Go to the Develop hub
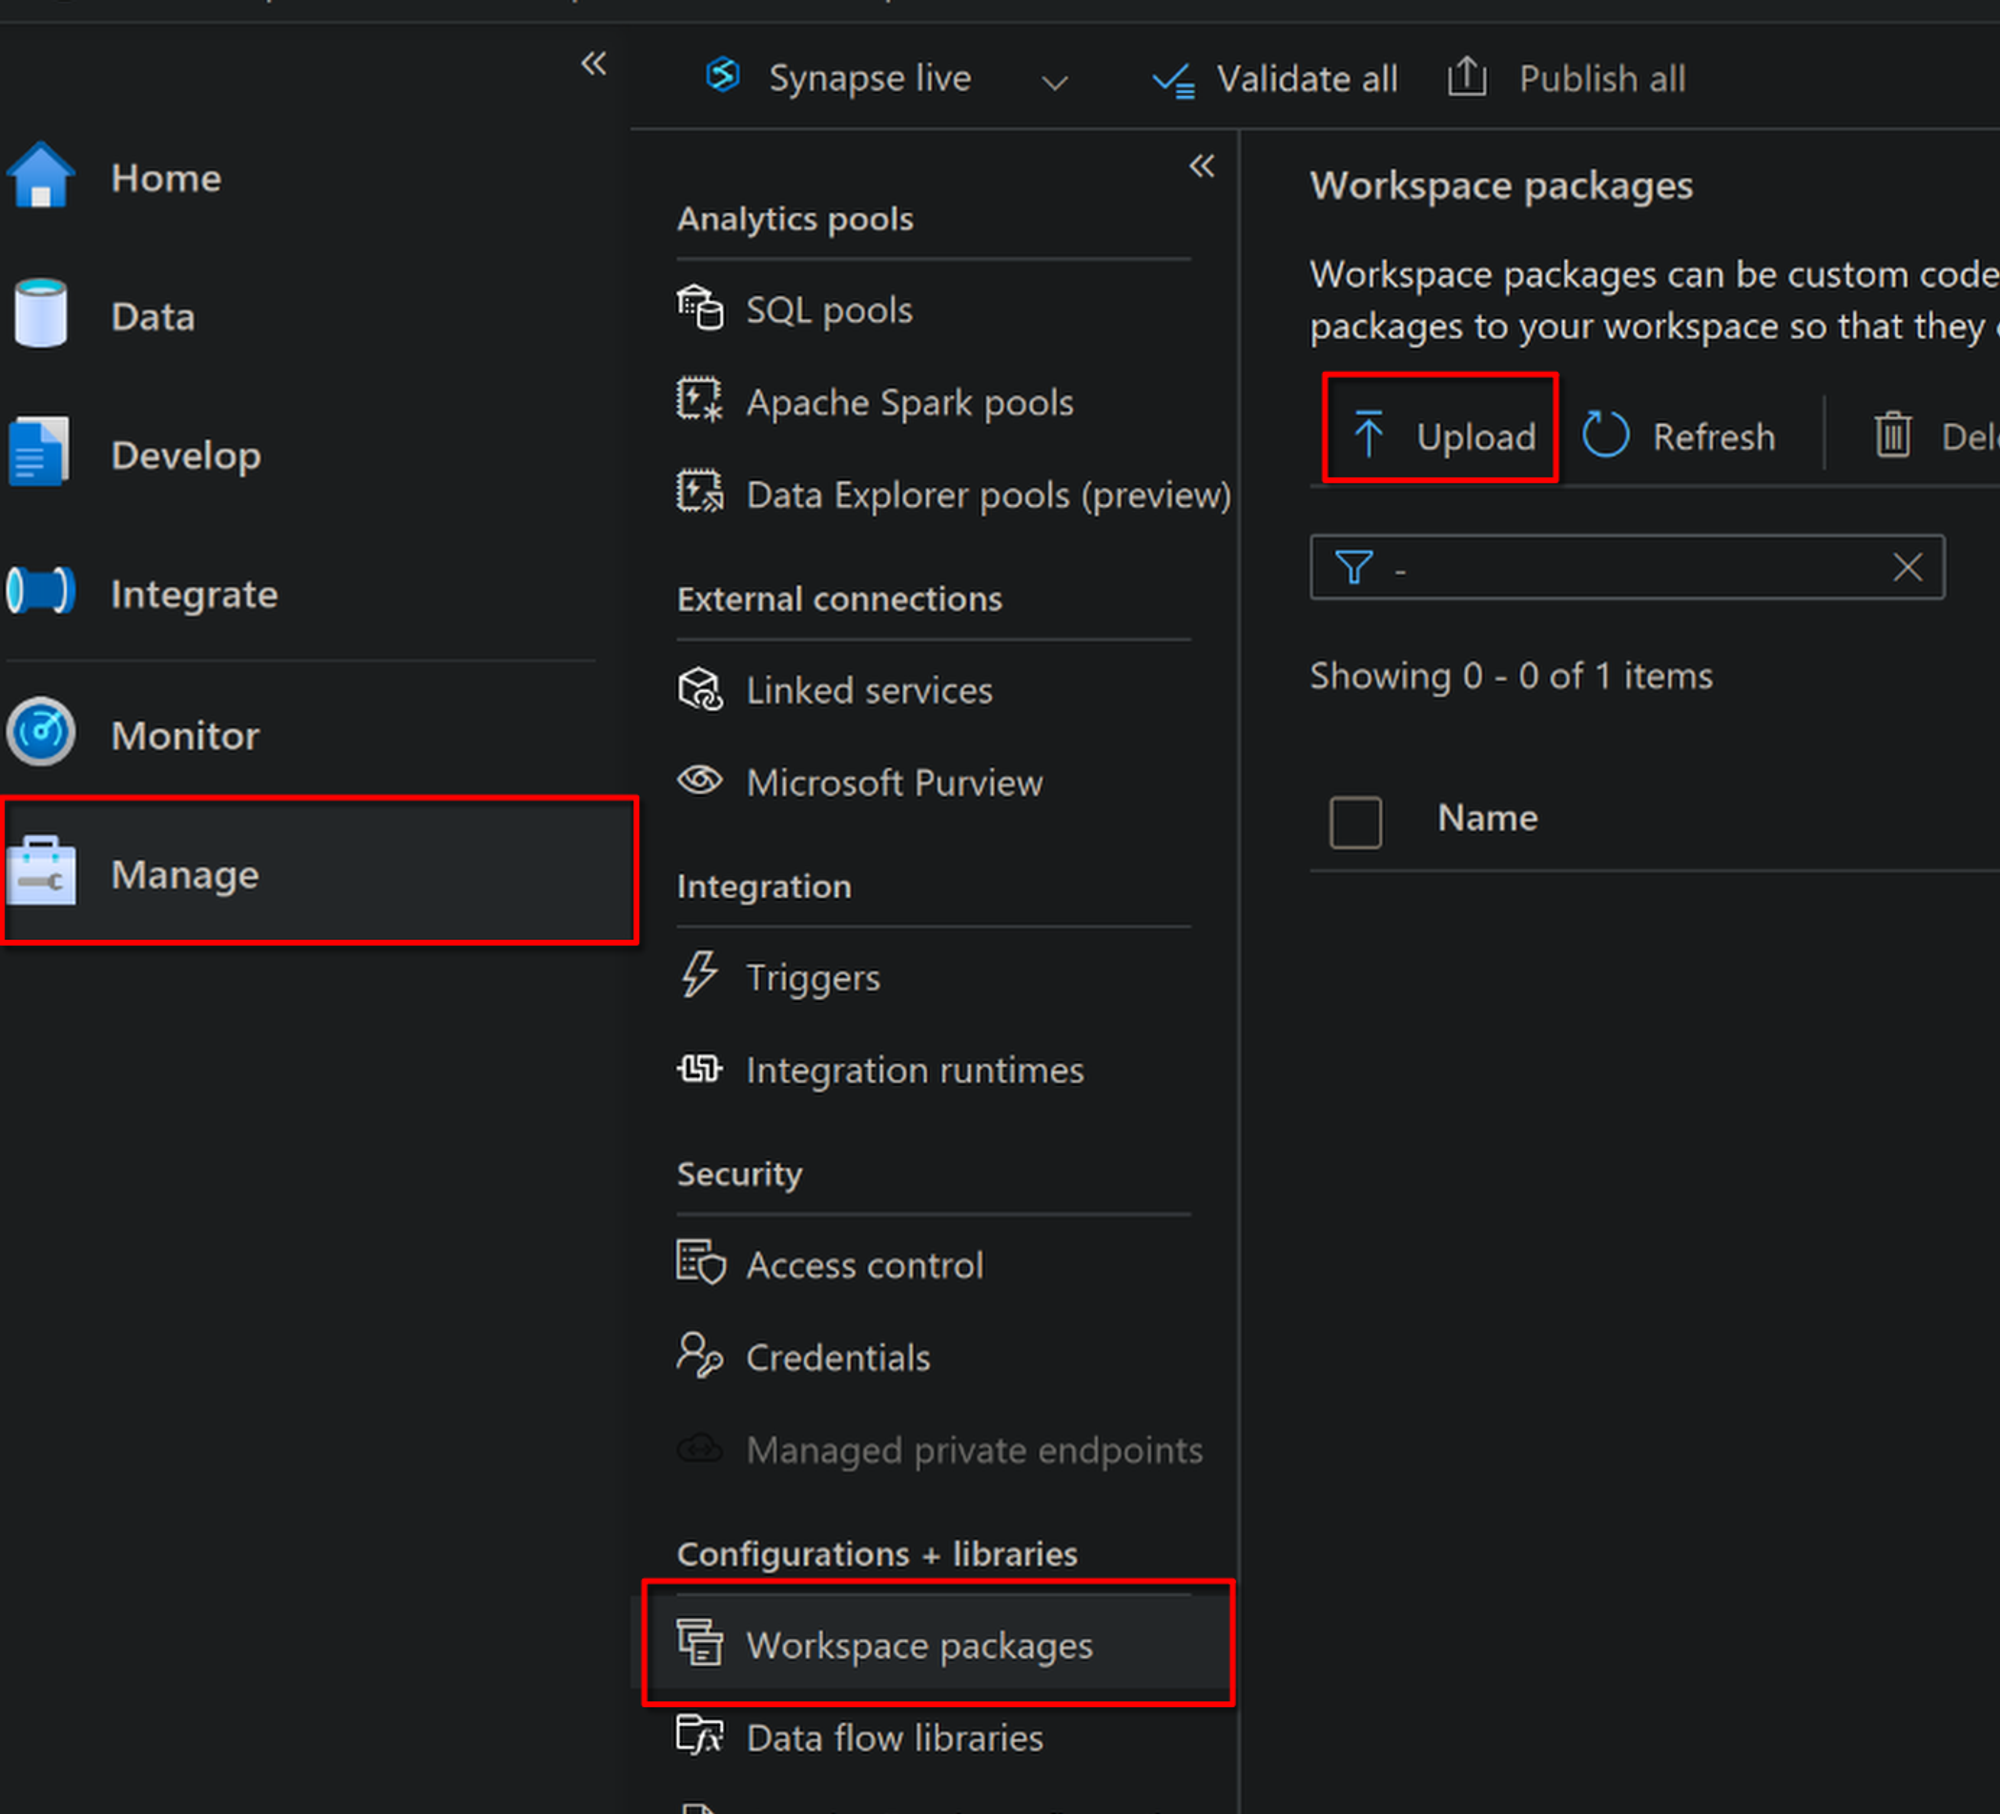 185,455
